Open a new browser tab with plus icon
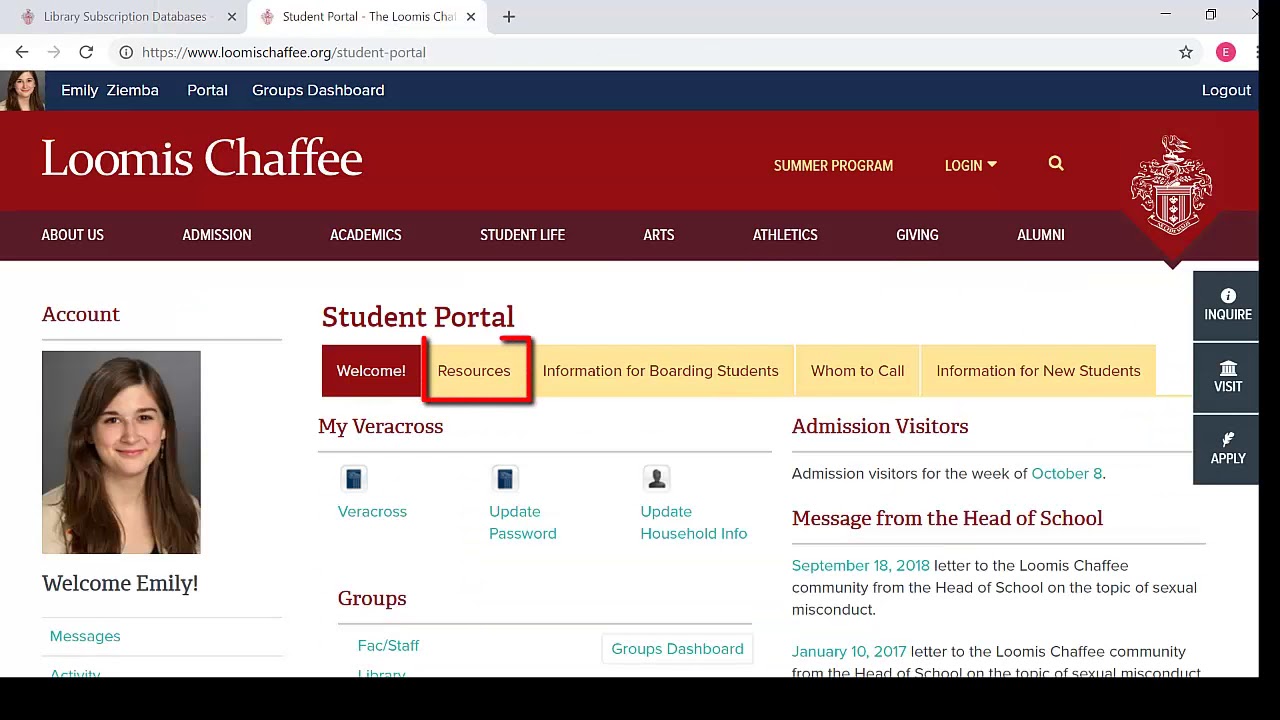 pos(509,16)
